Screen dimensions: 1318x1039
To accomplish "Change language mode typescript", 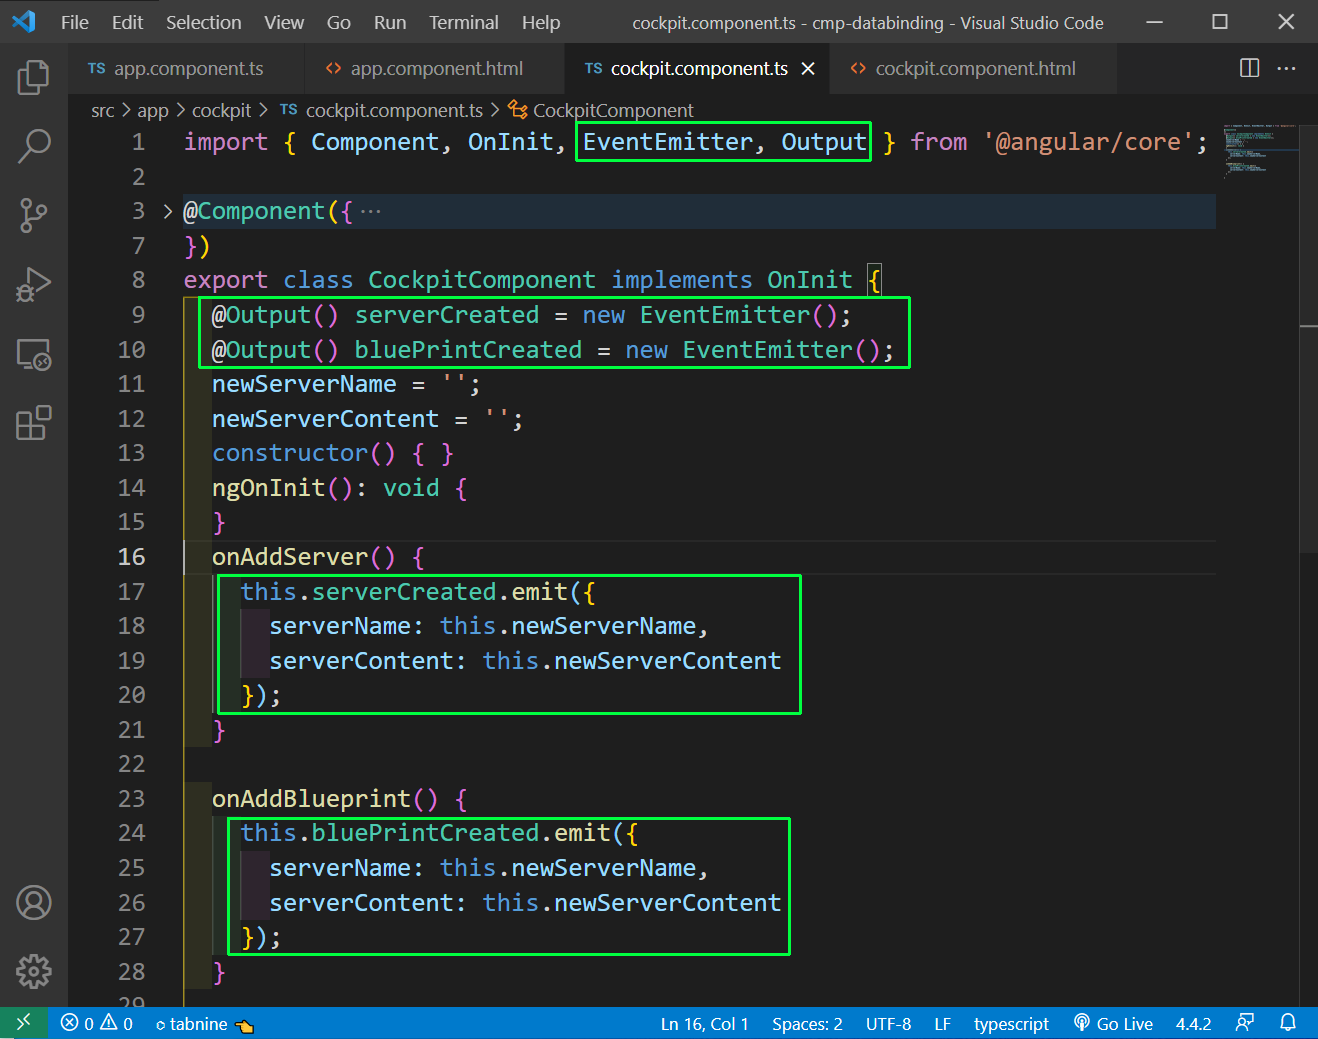I will 1011,1023.
